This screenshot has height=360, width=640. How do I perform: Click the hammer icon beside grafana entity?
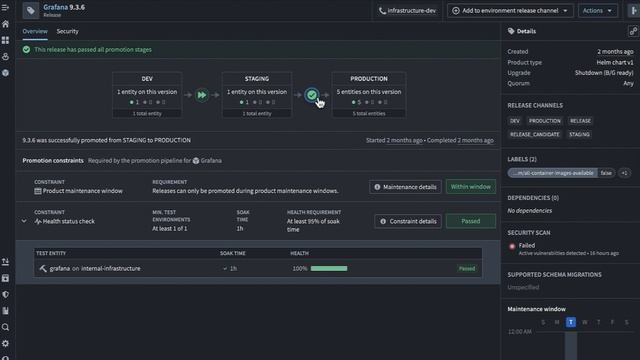[x=43, y=269]
